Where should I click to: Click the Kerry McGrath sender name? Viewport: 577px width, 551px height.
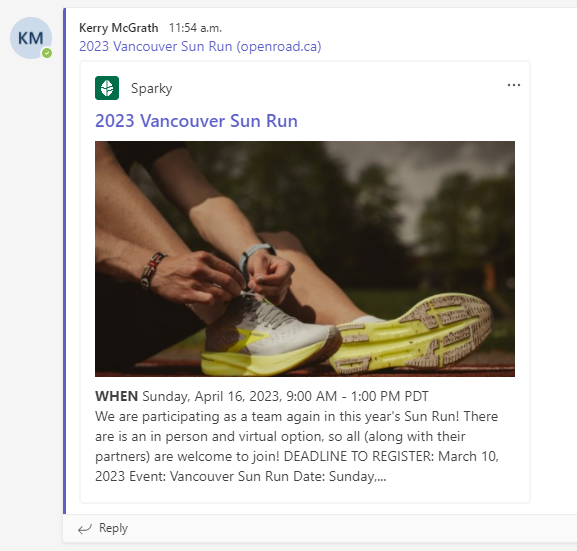click(118, 28)
